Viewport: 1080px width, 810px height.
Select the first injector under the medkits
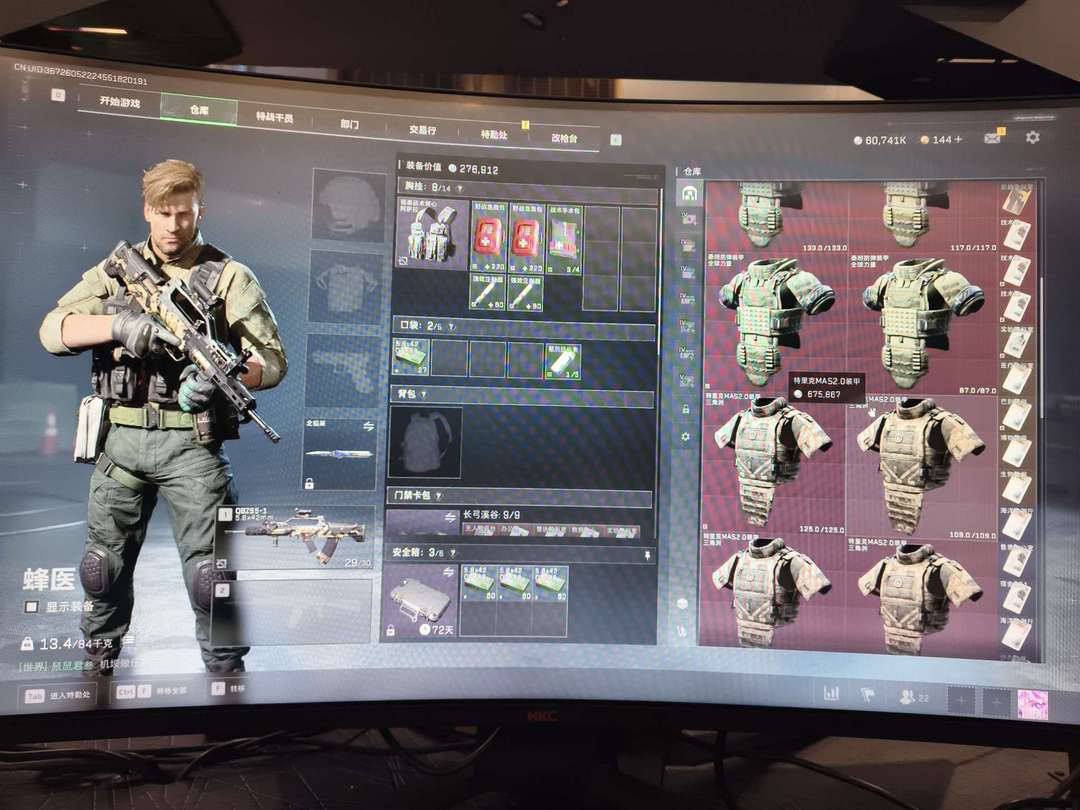[488, 292]
